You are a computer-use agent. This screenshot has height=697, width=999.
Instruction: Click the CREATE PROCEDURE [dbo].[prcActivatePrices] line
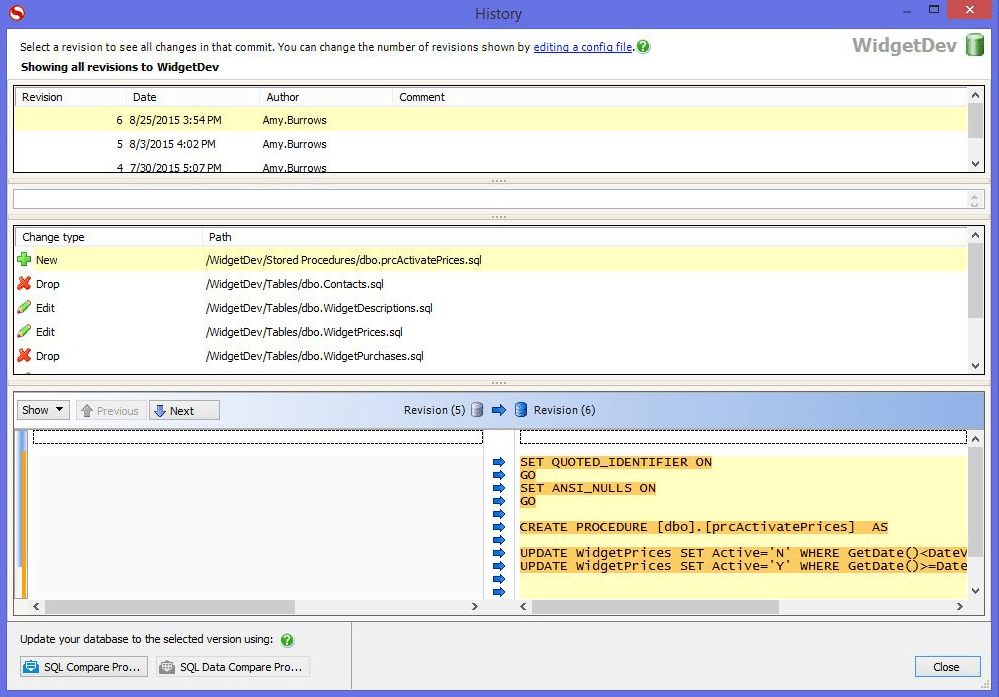click(x=703, y=527)
